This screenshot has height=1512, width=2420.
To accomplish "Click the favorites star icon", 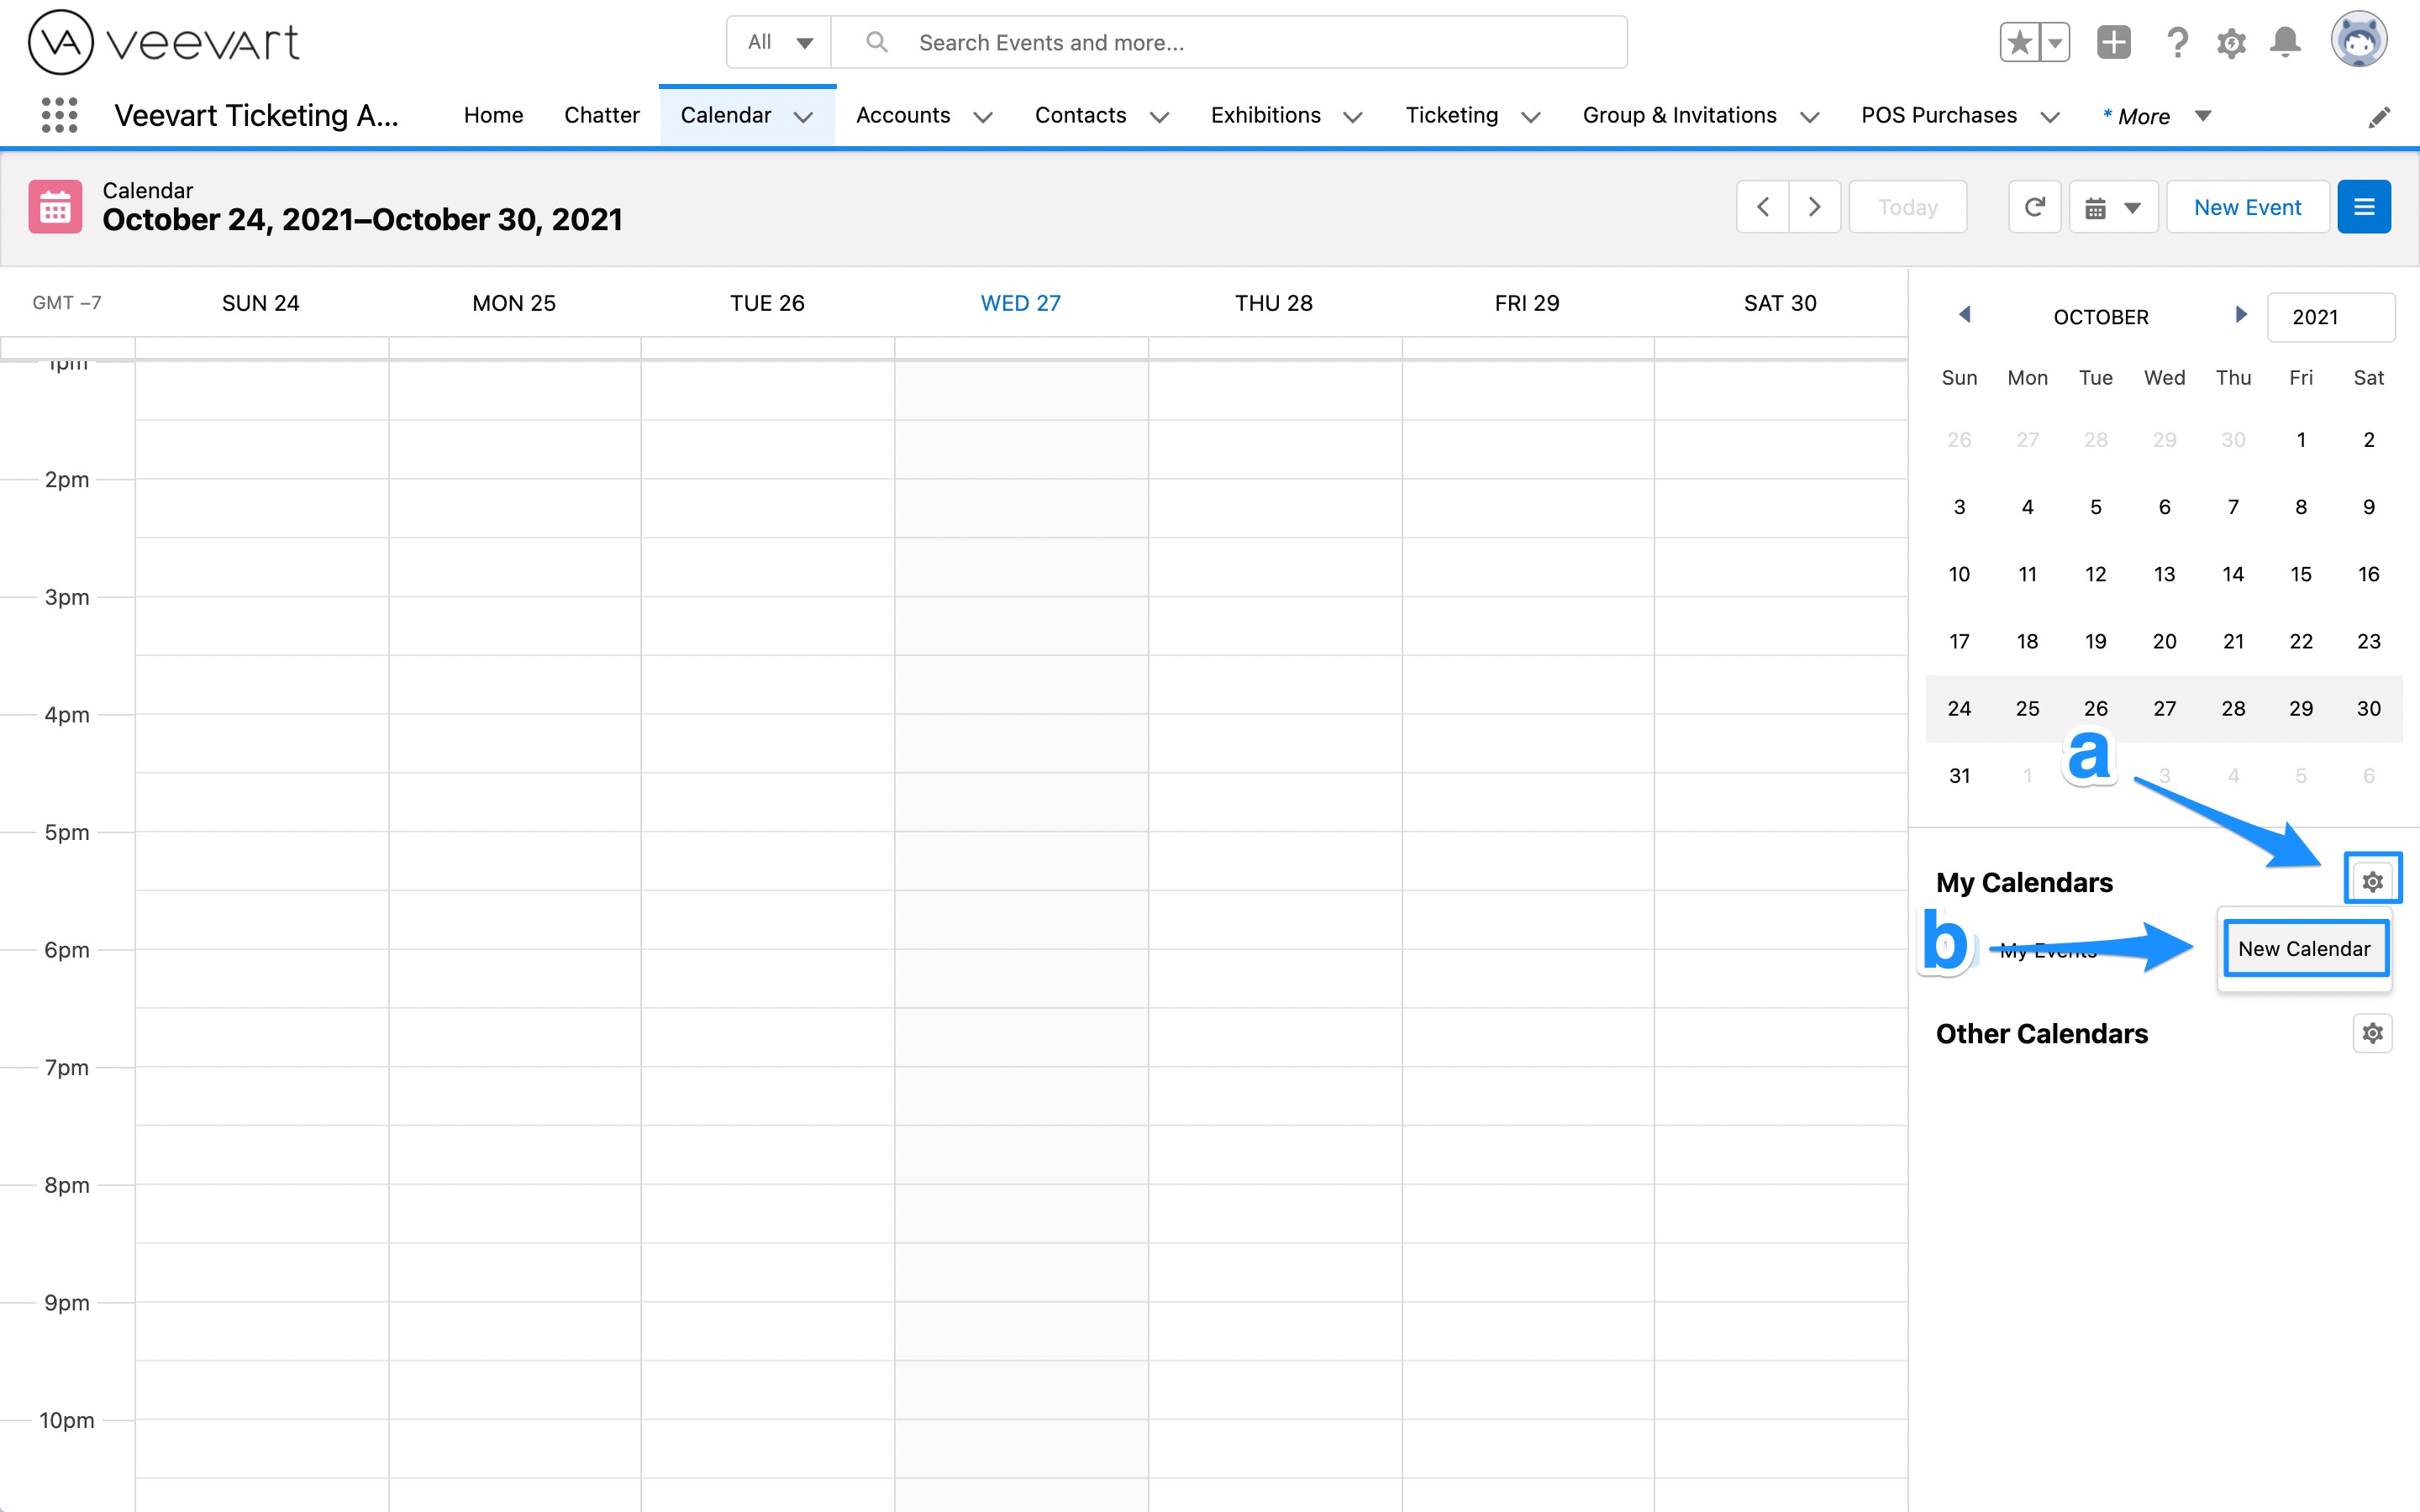I will click(x=2021, y=42).
